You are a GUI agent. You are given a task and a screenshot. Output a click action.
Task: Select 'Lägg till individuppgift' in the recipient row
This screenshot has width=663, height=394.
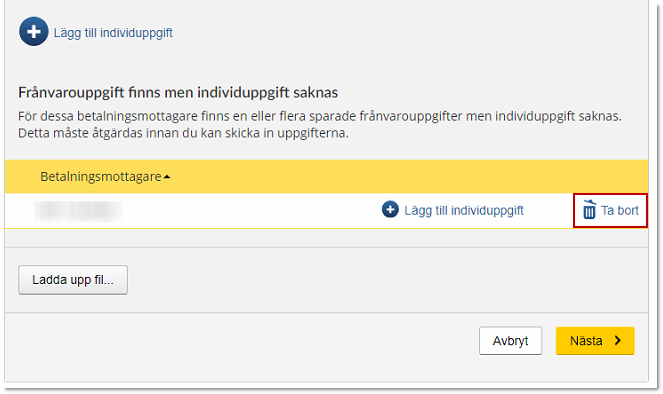464,211
